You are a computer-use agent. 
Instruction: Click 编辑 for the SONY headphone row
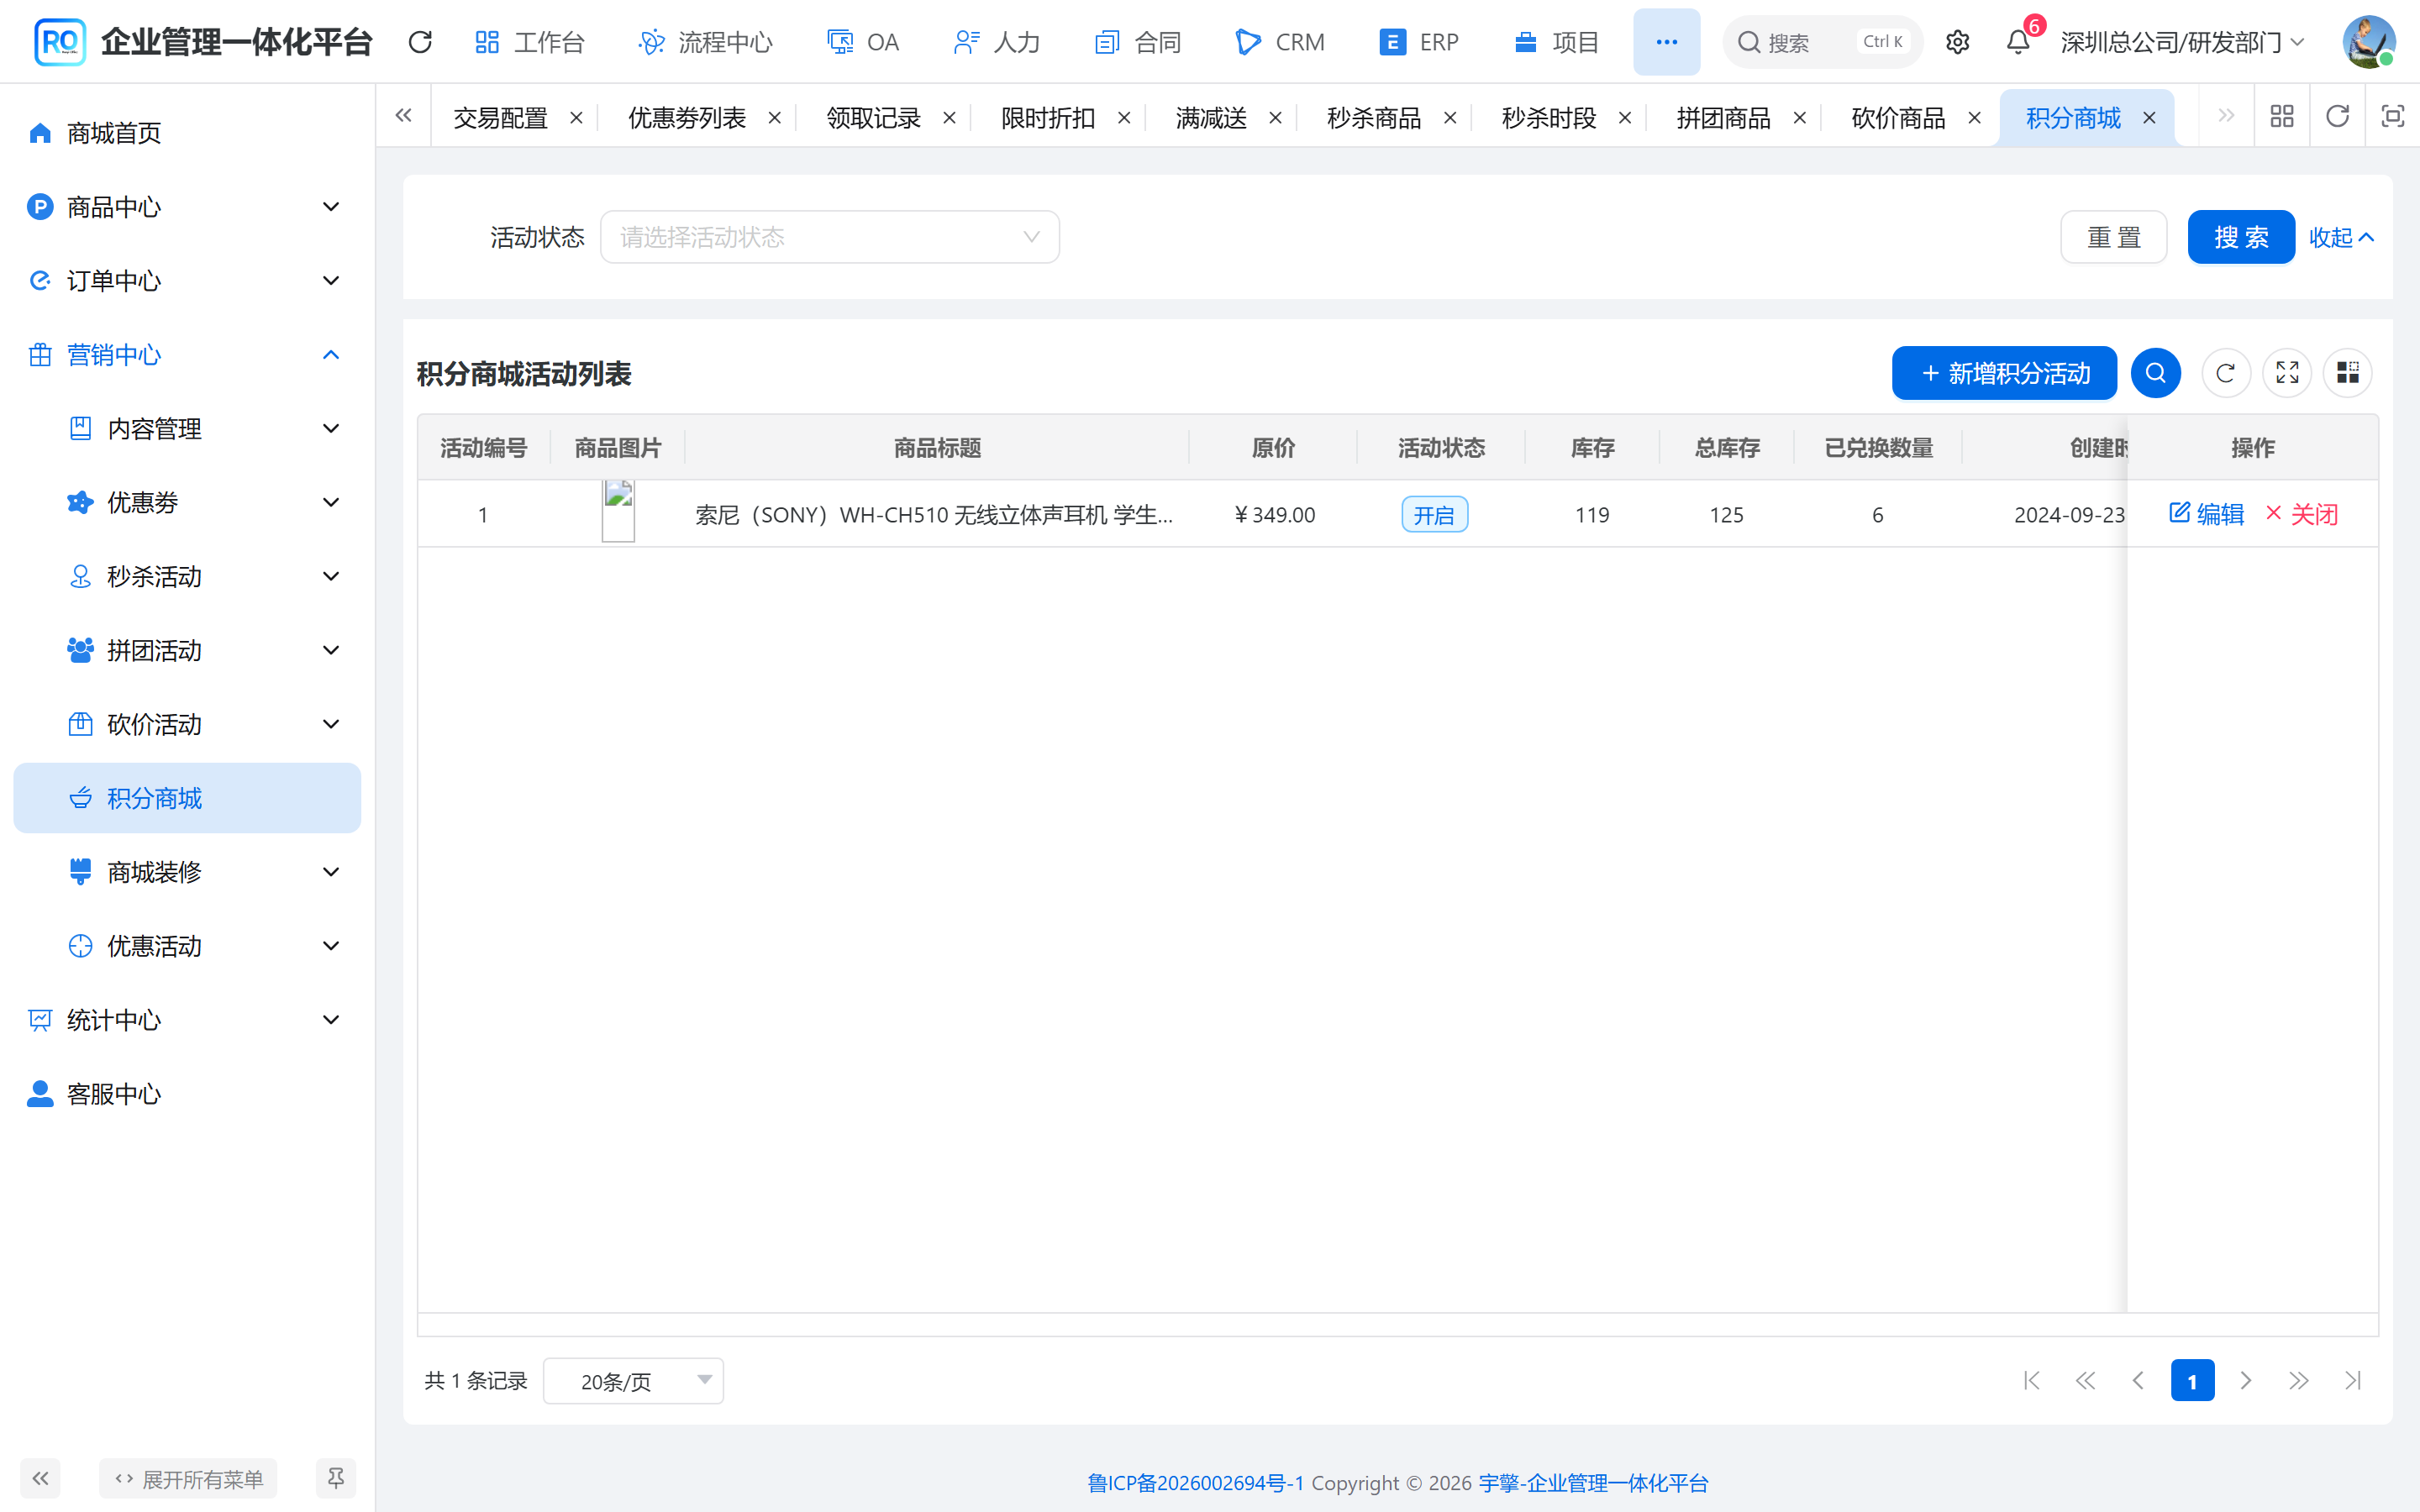click(x=2207, y=514)
